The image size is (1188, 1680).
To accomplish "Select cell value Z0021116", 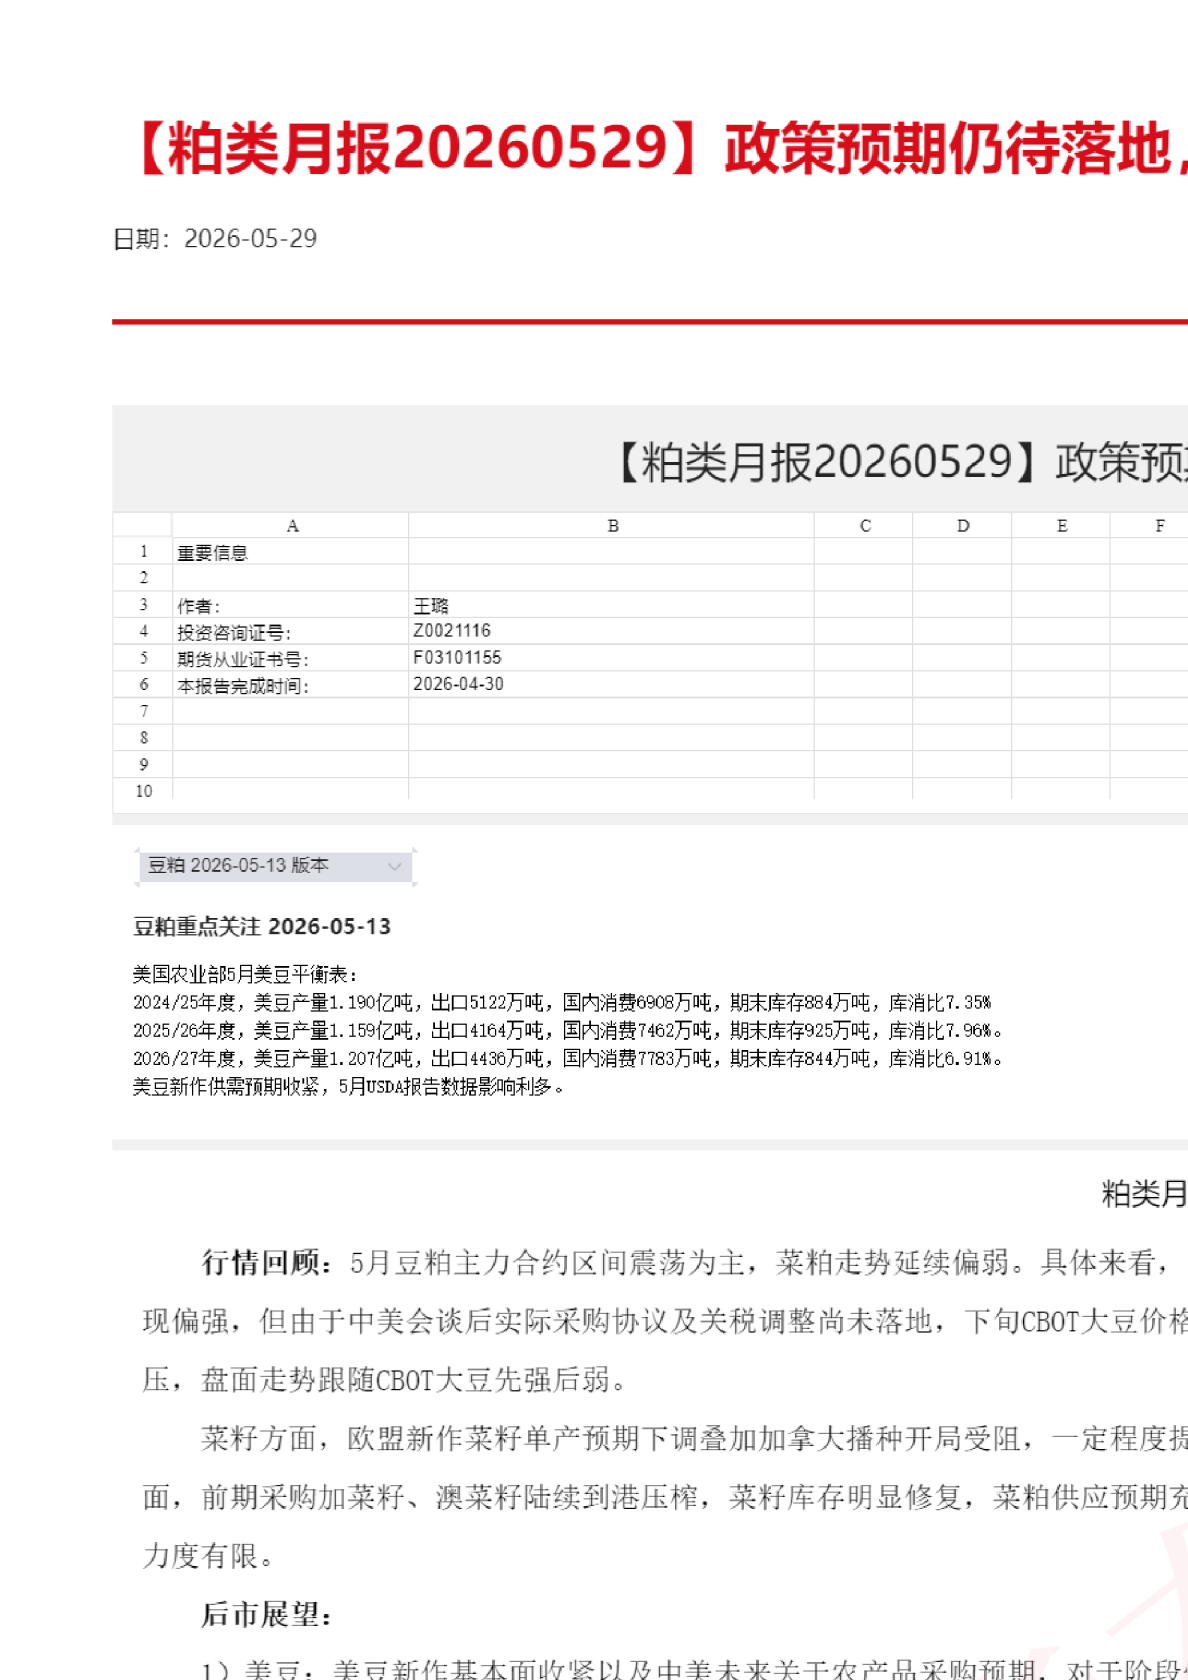I will coord(611,631).
